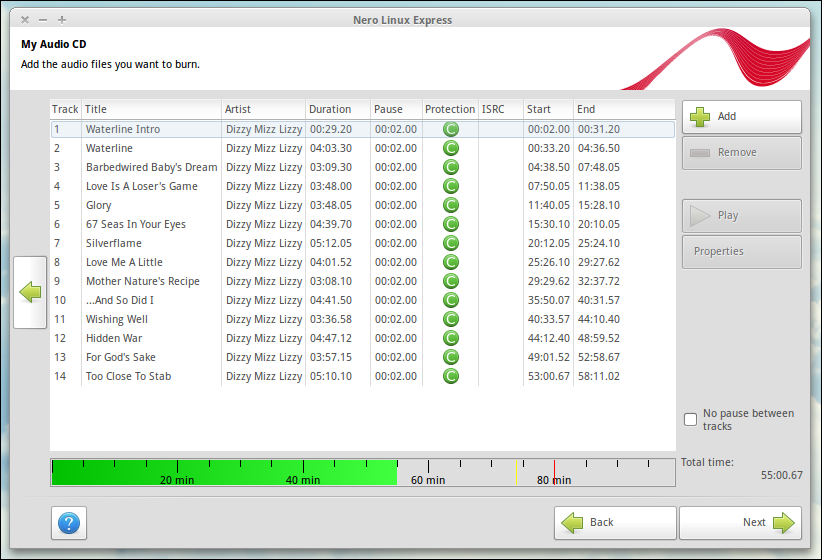822x560 pixels.
Task: Click the End column header
Action: pyautogui.click(x=624, y=109)
